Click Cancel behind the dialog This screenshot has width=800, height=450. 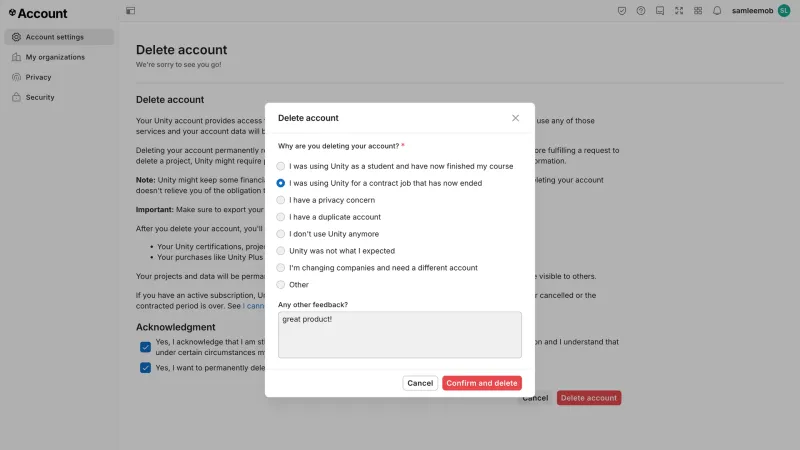point(536,398)
